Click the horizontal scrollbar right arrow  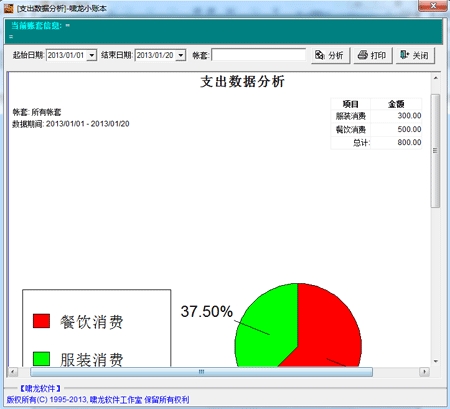tap(424, 372)
